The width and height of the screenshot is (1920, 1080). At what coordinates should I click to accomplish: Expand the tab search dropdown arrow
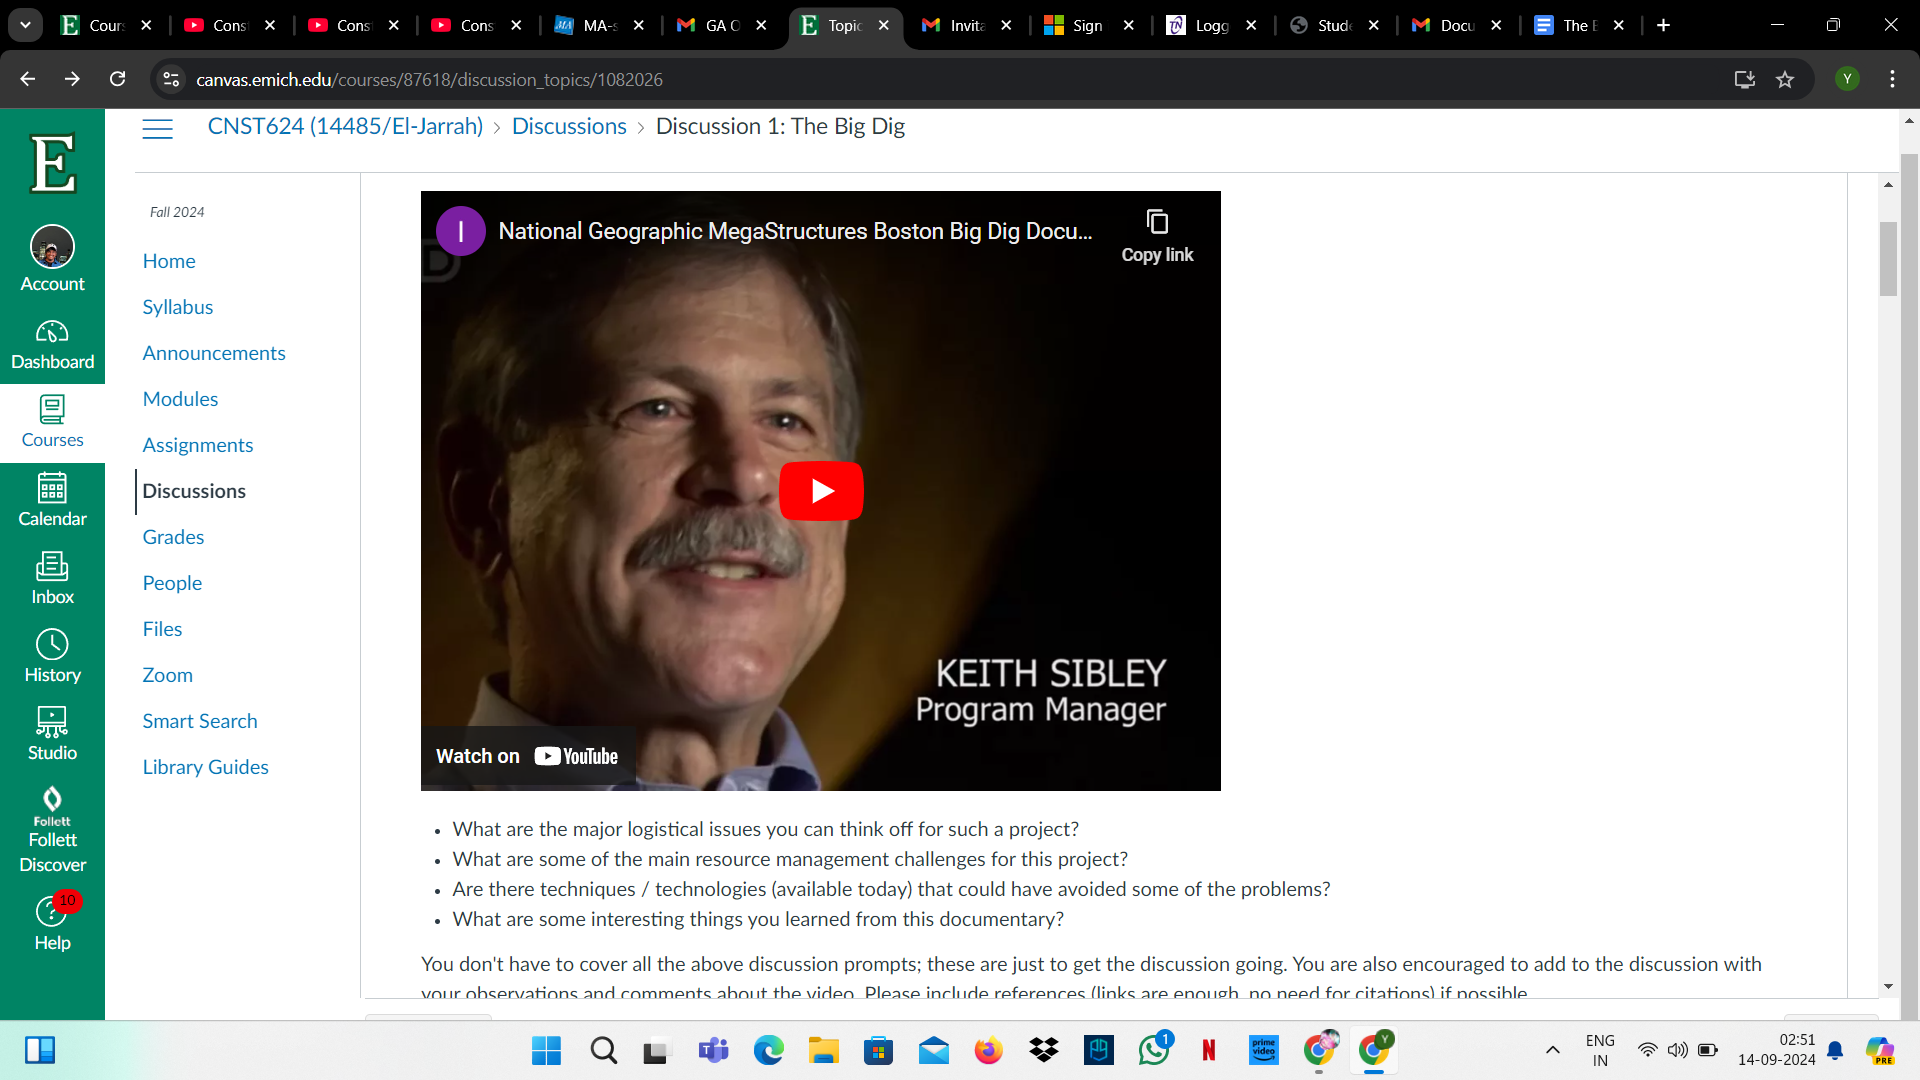(25, 25)
